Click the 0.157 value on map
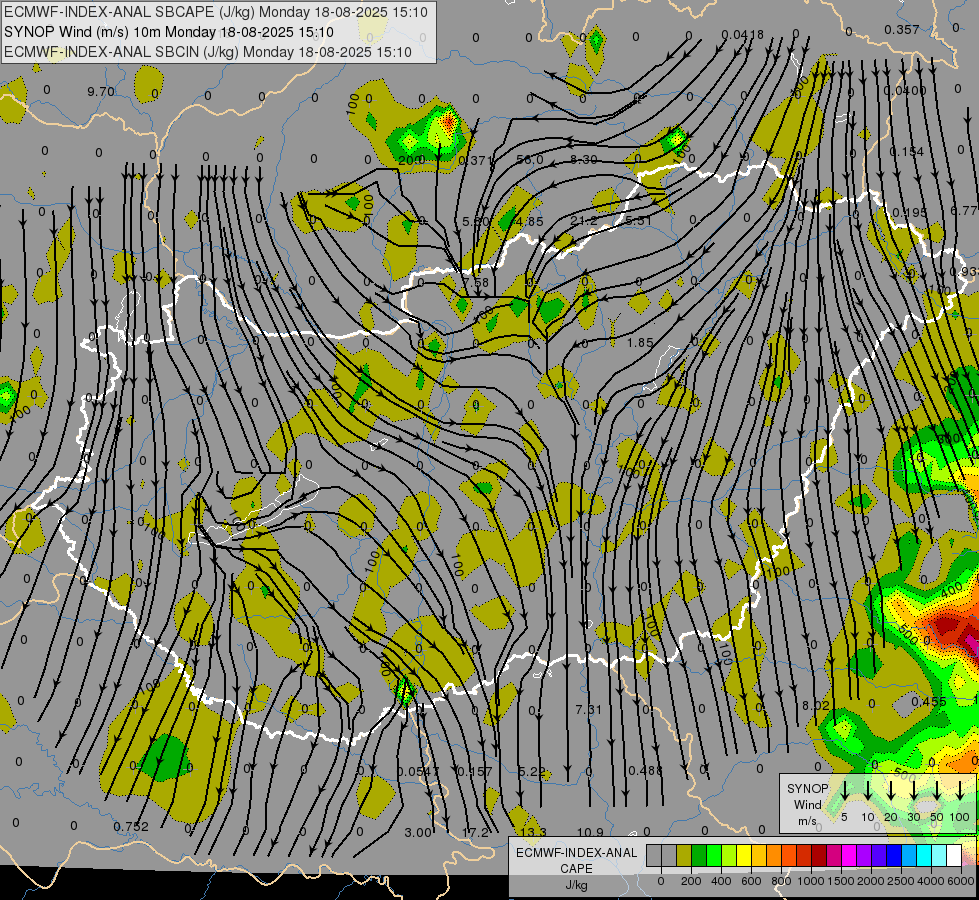 click(x=475, y=771)
